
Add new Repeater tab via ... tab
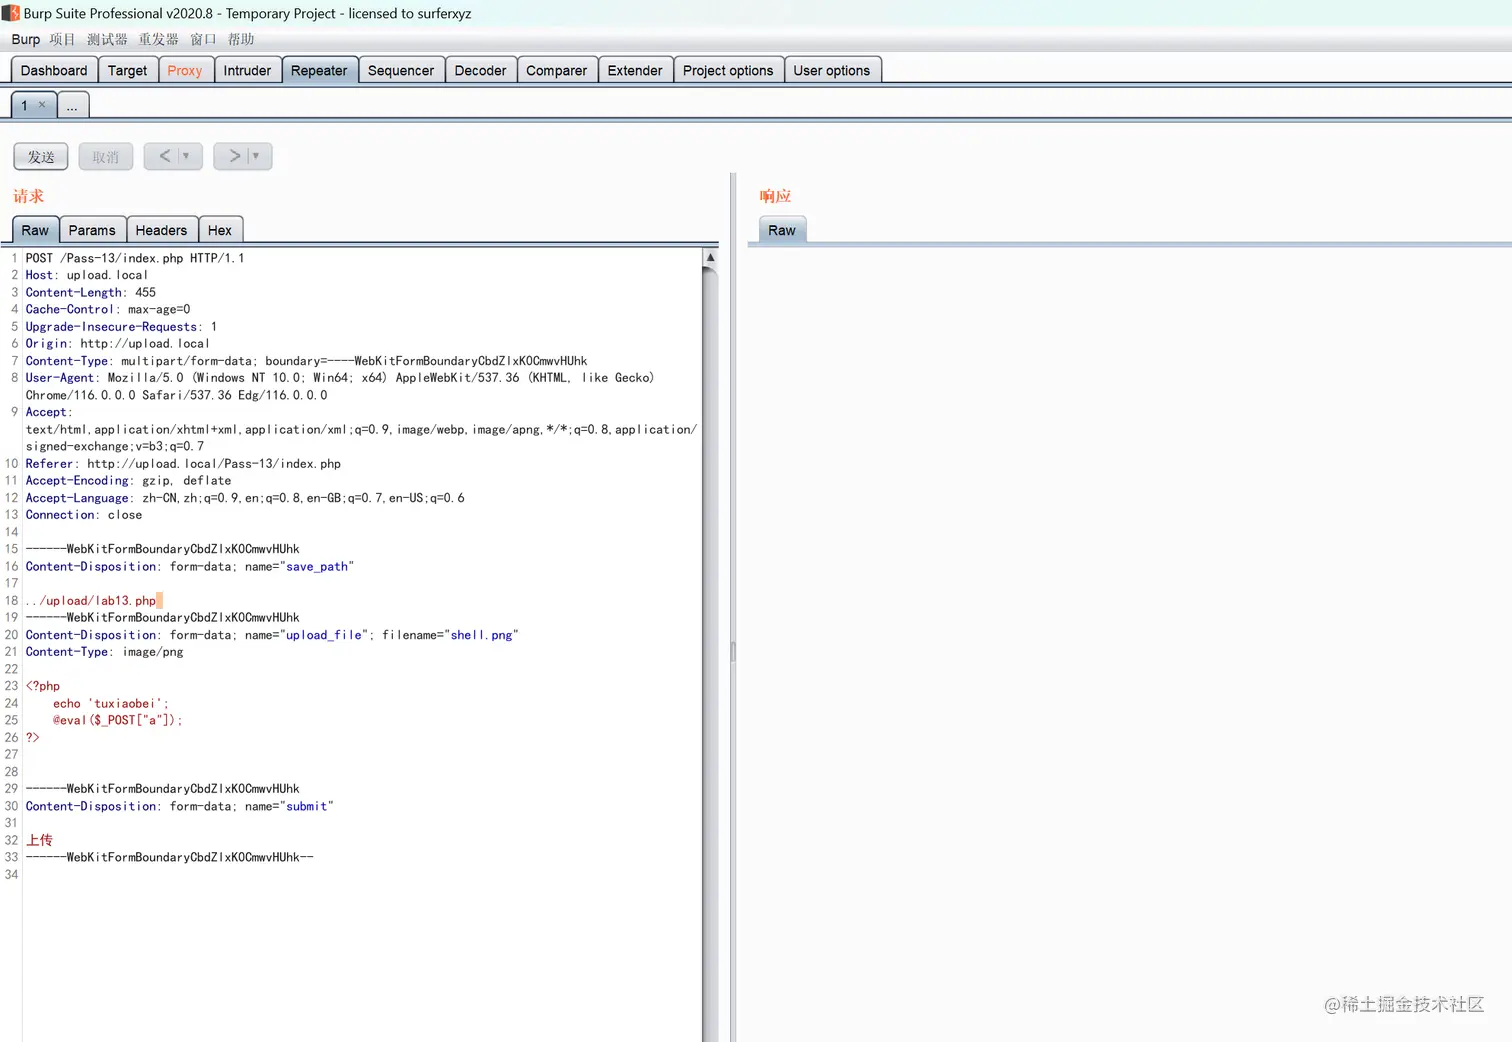pos(72,105)
